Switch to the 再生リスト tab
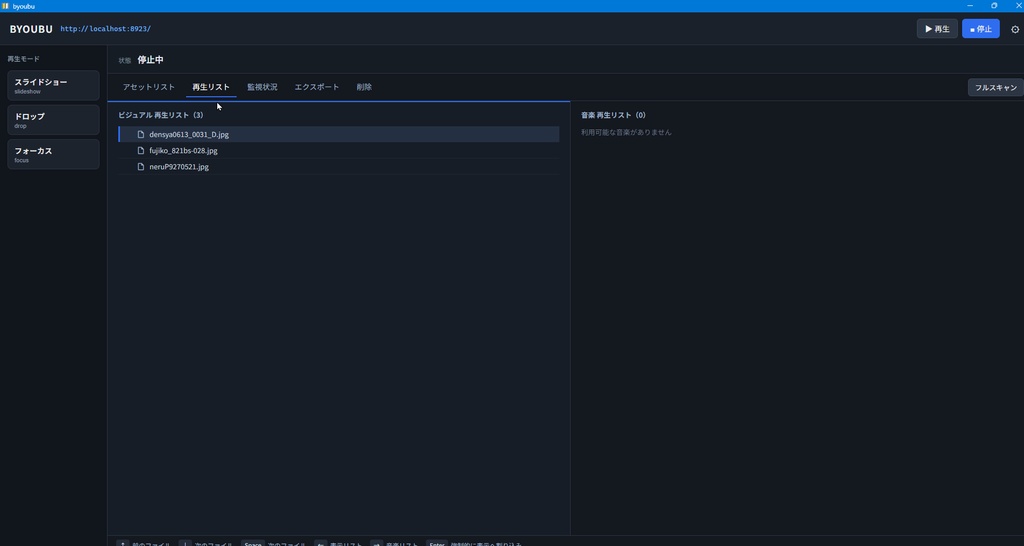 click(211, 87)
